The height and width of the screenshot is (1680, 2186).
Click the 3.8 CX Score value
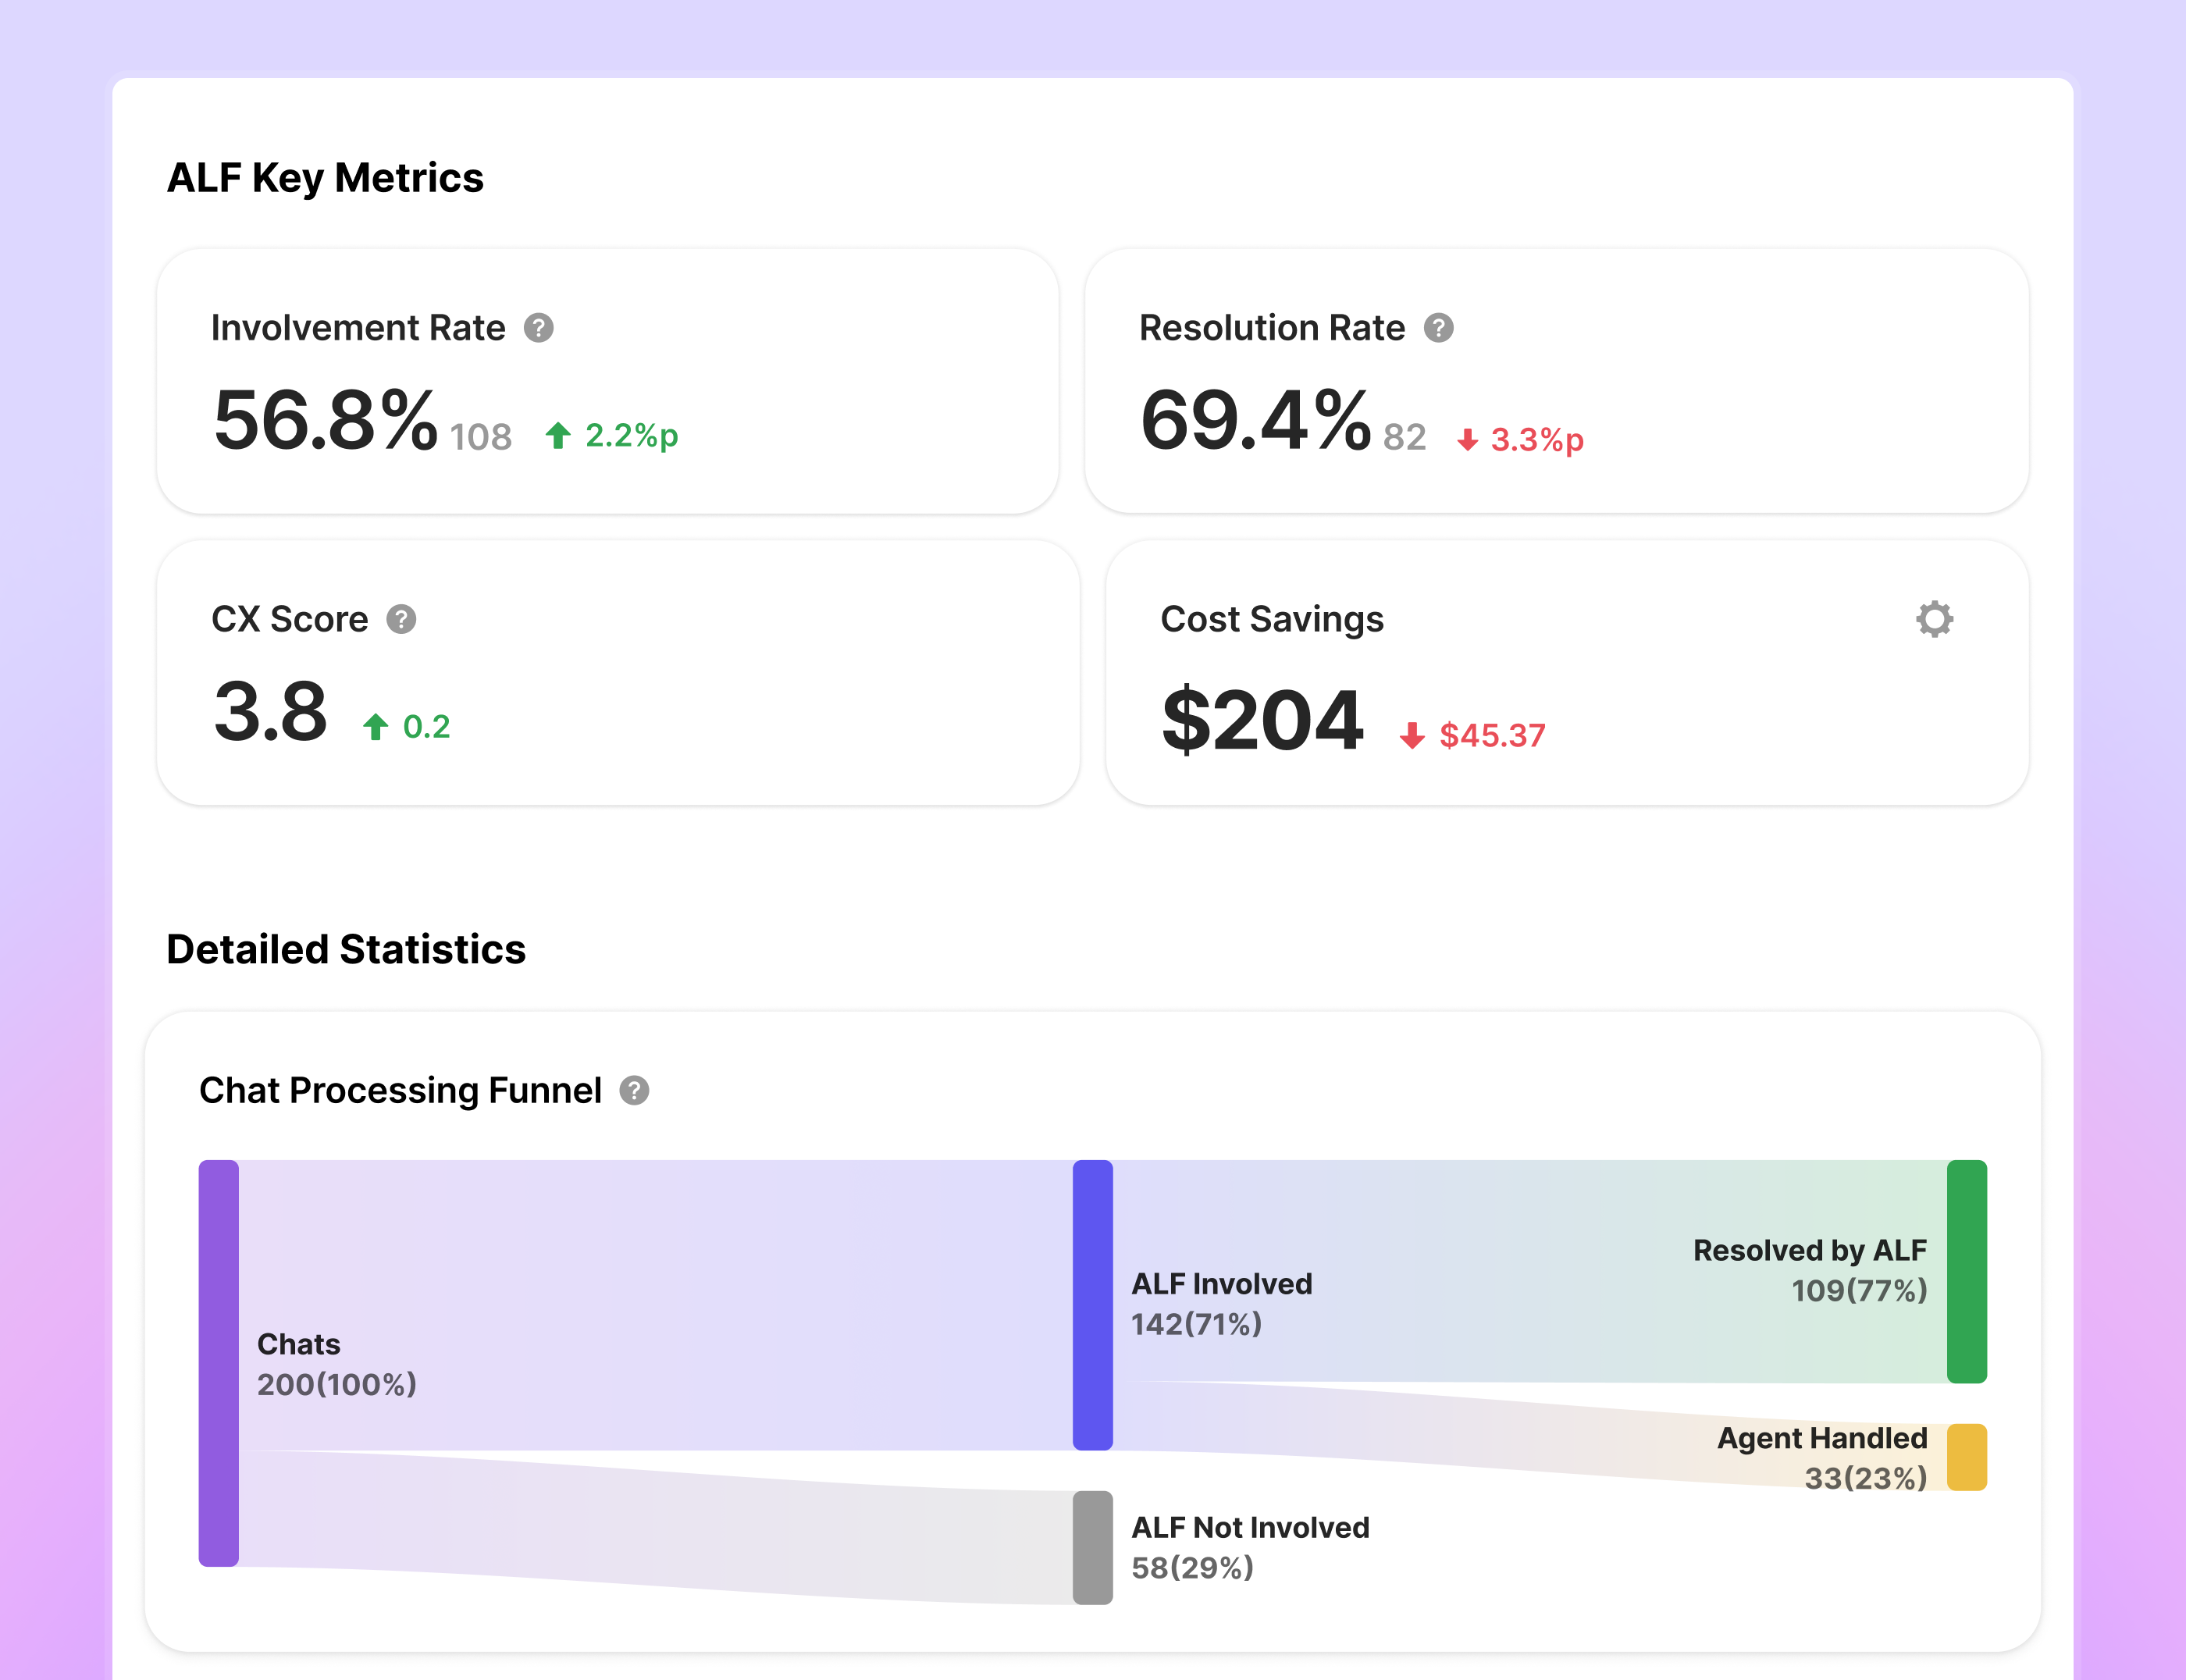270,712
